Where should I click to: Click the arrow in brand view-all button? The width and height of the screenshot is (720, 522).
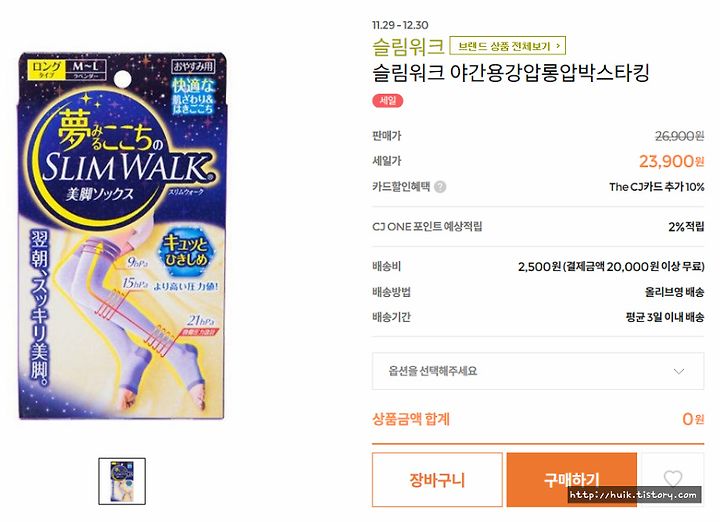coord(558,45)
